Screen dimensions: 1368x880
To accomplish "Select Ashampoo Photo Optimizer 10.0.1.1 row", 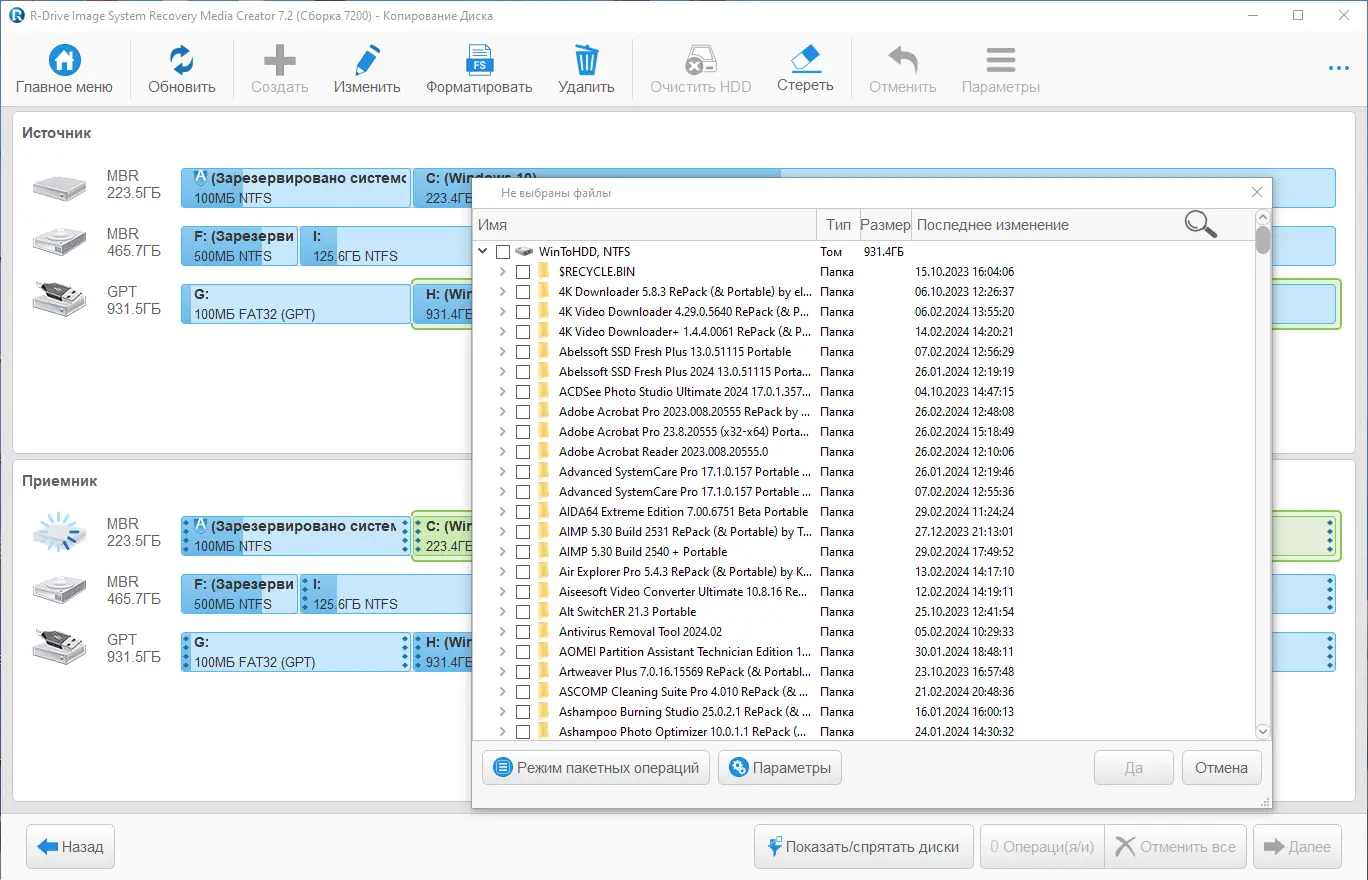I will coord(864,731).
